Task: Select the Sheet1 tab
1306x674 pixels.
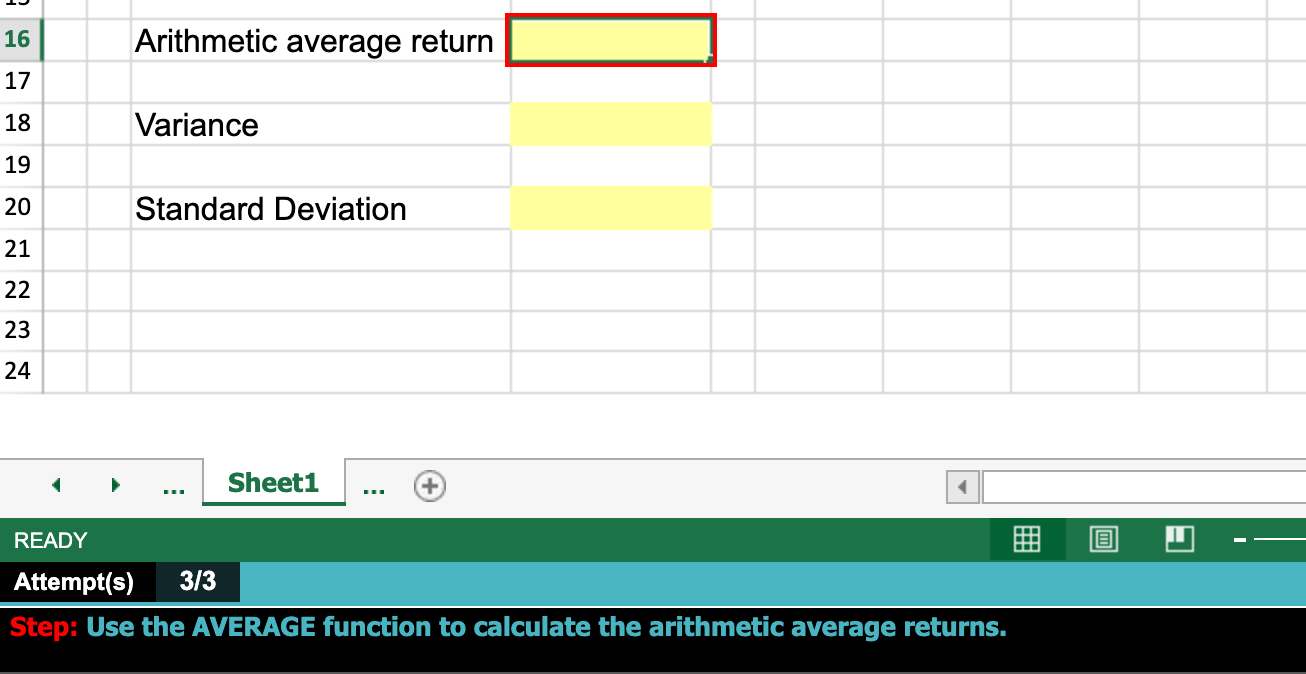Action: pyautogui.click(x=273, y=482)
